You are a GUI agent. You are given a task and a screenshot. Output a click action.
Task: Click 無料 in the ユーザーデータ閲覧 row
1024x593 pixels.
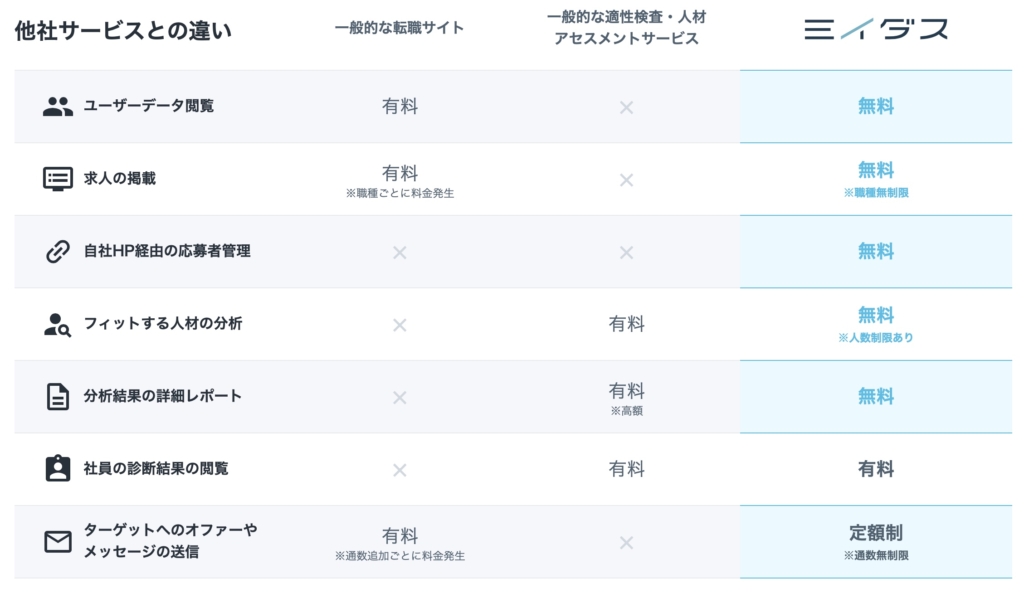(x=876, y=106)
